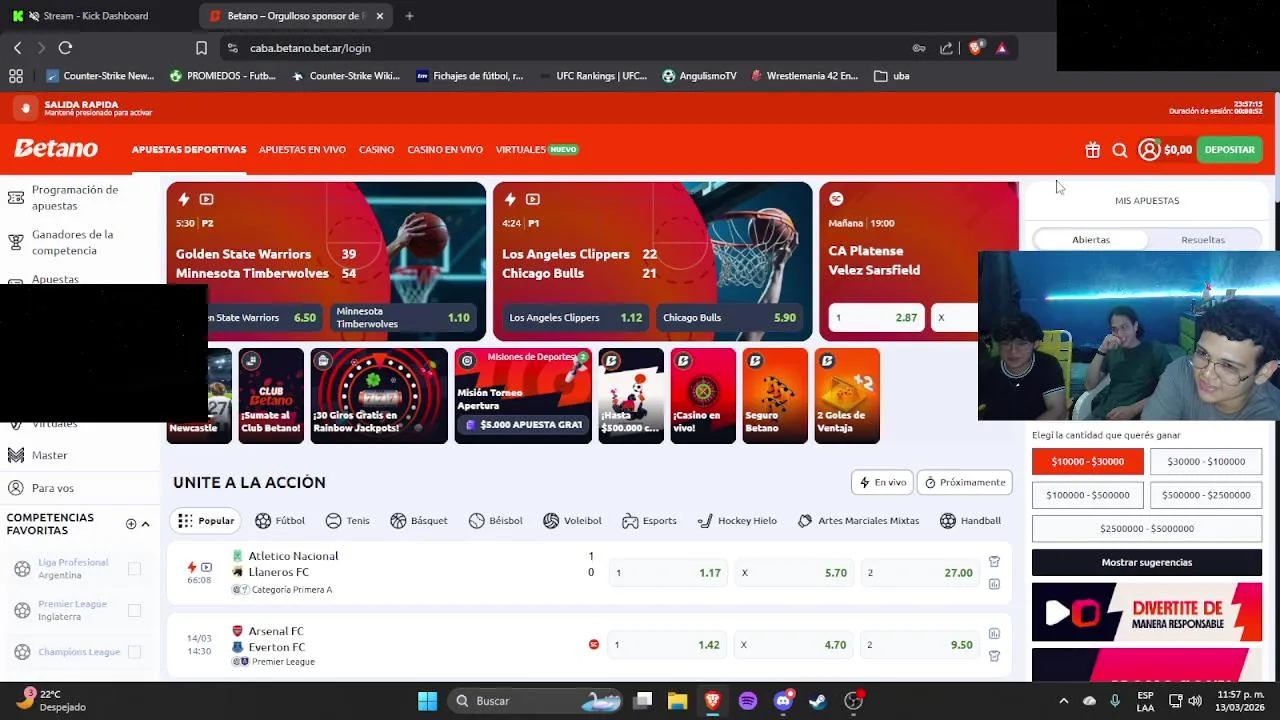1280x720 pixels.
Task: Go back with the browser arrow
Action: (17, 47)
